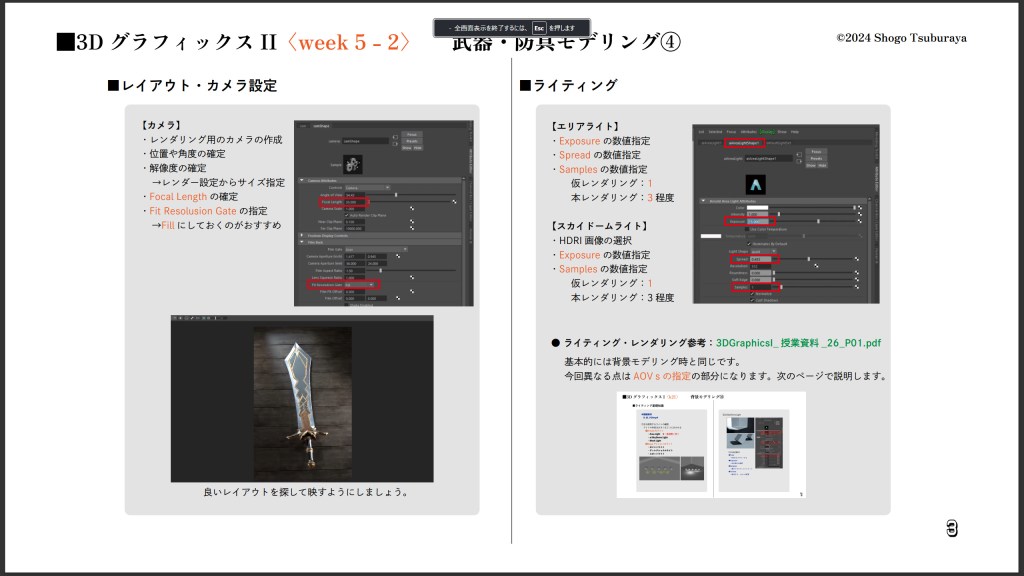Click the rendered sword image
Screen dimensions: 1024x576
[x=302, y=401]
